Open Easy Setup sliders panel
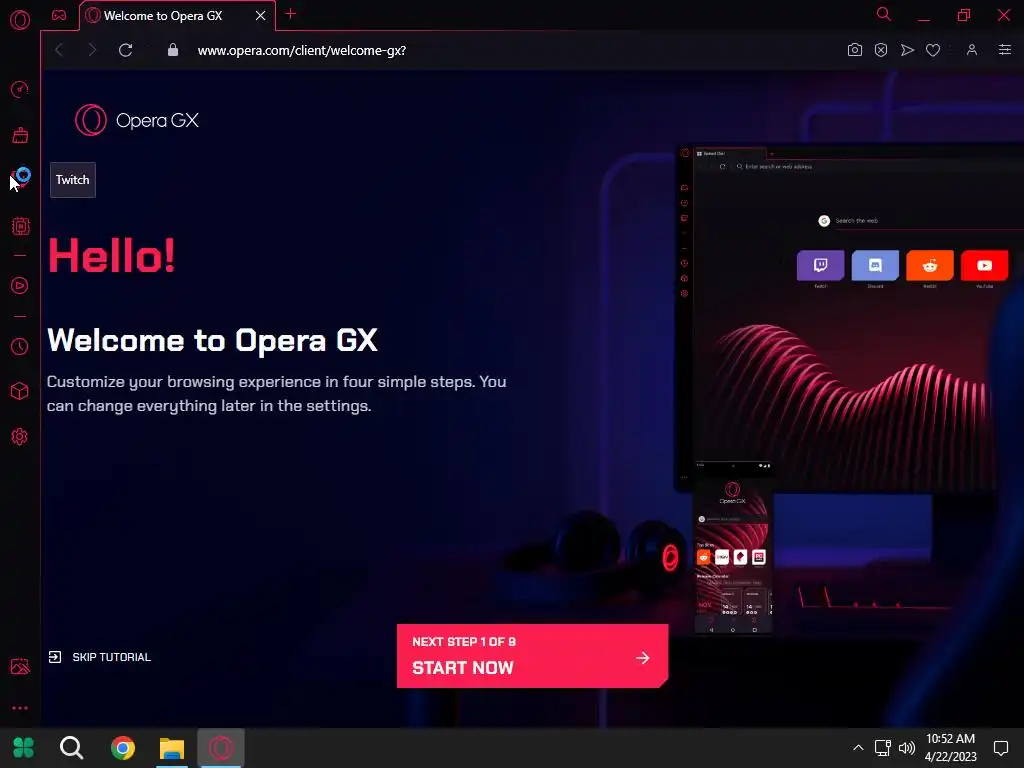This screenshot has width=1024, height=768. [x=1004, y=50]
